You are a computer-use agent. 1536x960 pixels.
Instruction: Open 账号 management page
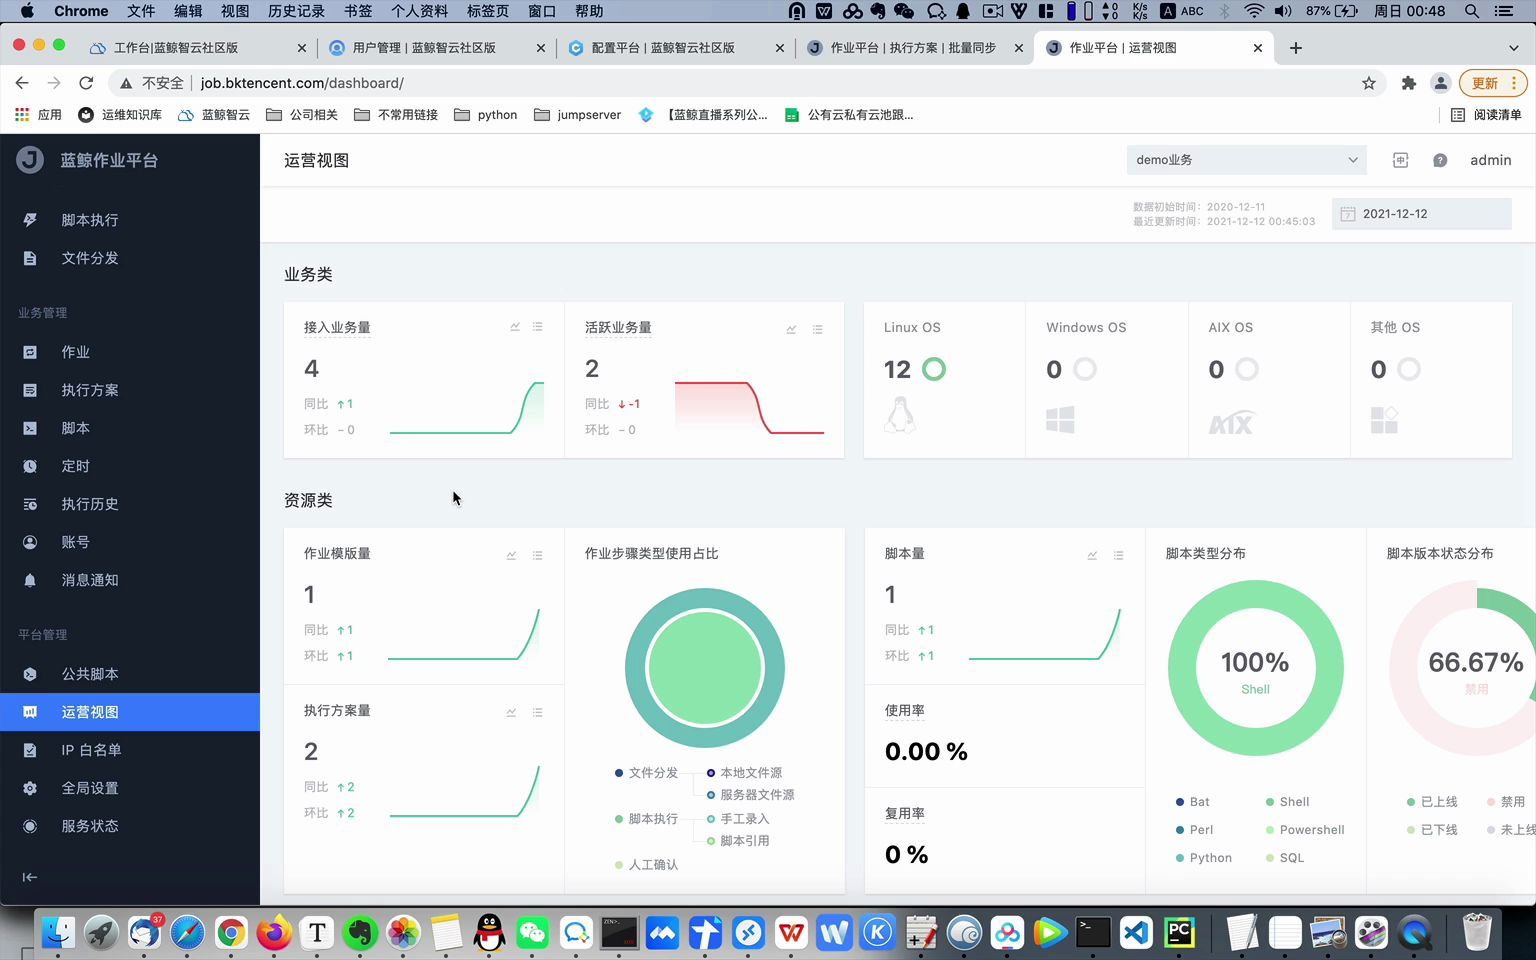[75, 542]
